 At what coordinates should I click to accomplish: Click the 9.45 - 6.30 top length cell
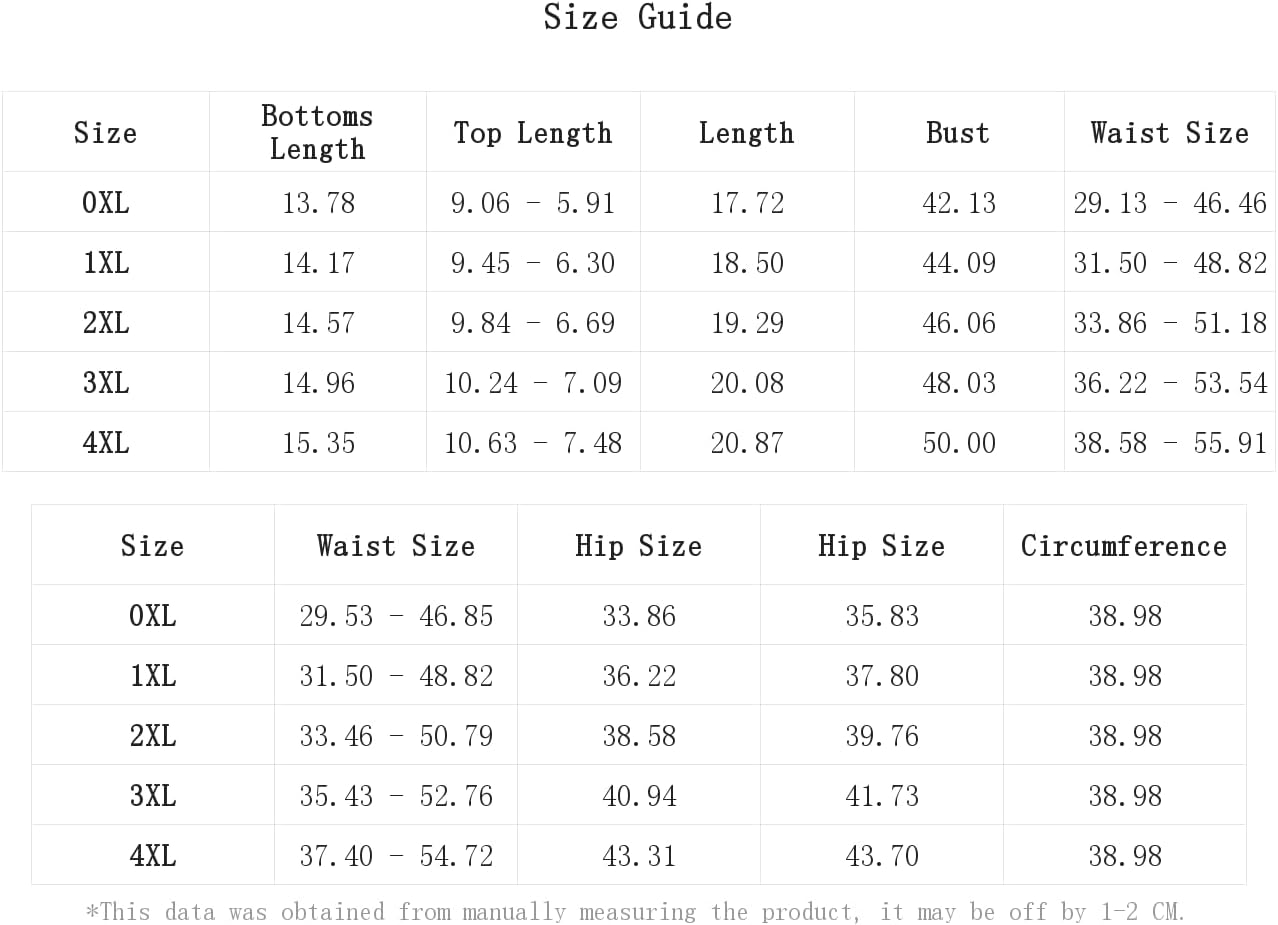pyautogui.click(x=533, y=262)
